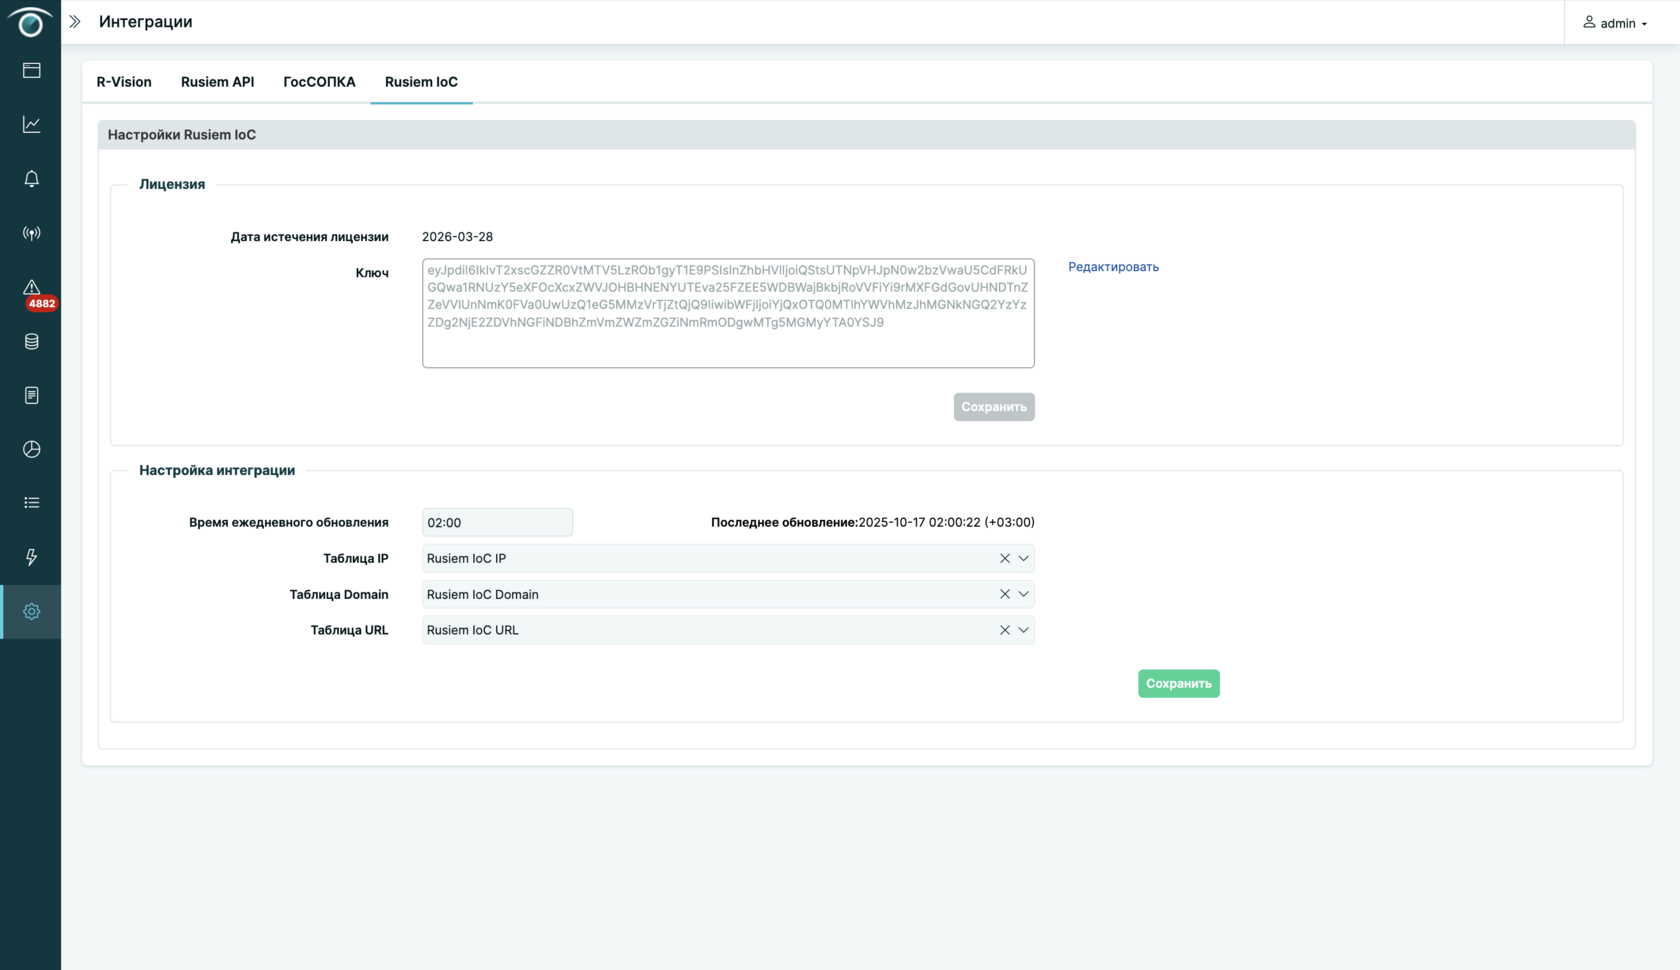Open the bell notifications icon
This screenshot has width=1680, height=970.
click(32, 178)
